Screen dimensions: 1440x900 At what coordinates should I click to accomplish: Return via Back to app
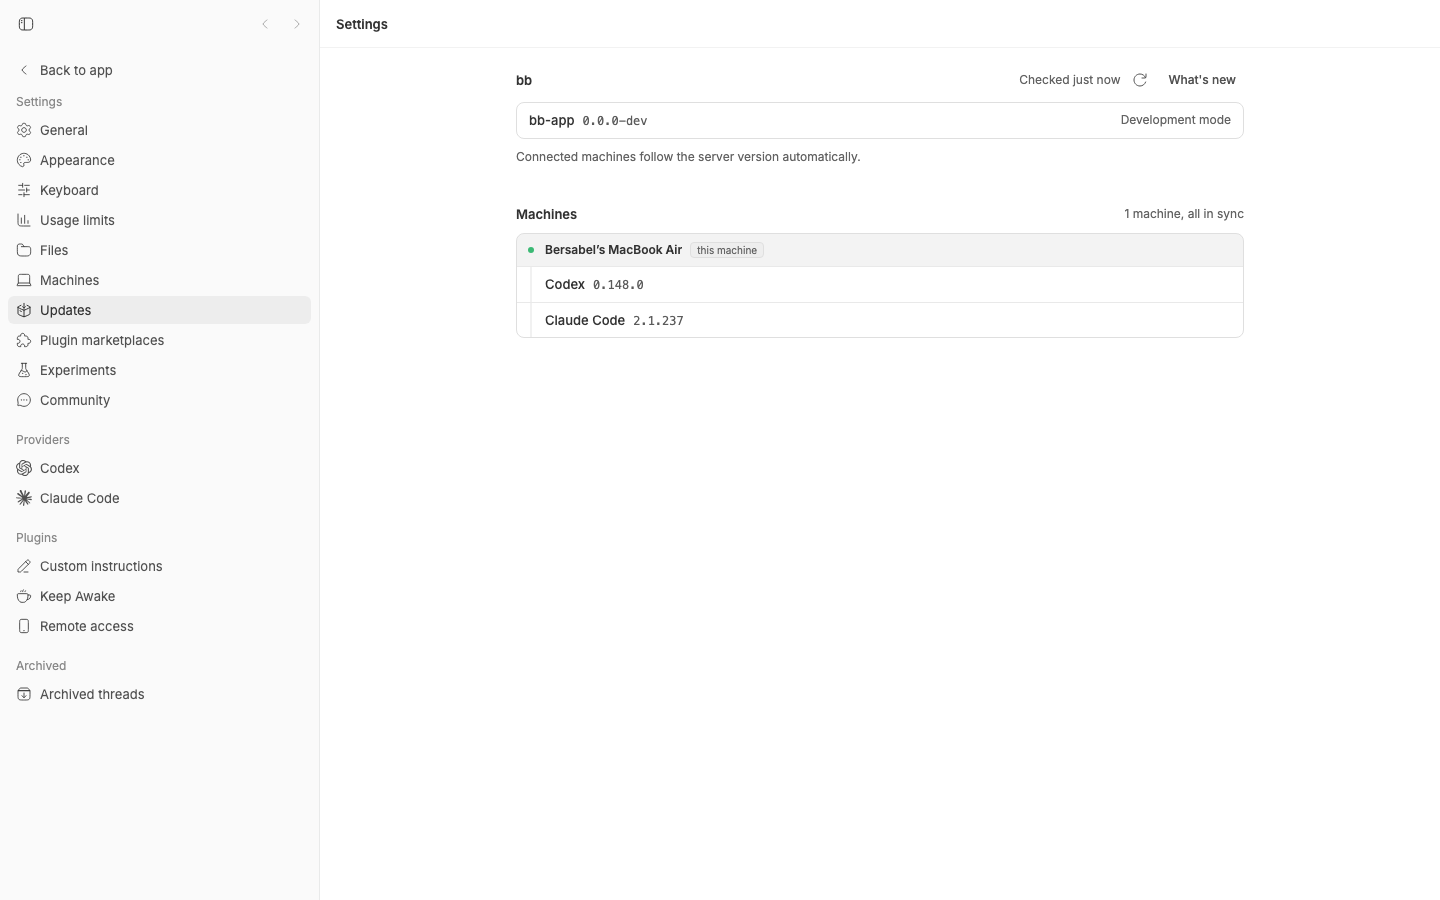coord(159,70)
